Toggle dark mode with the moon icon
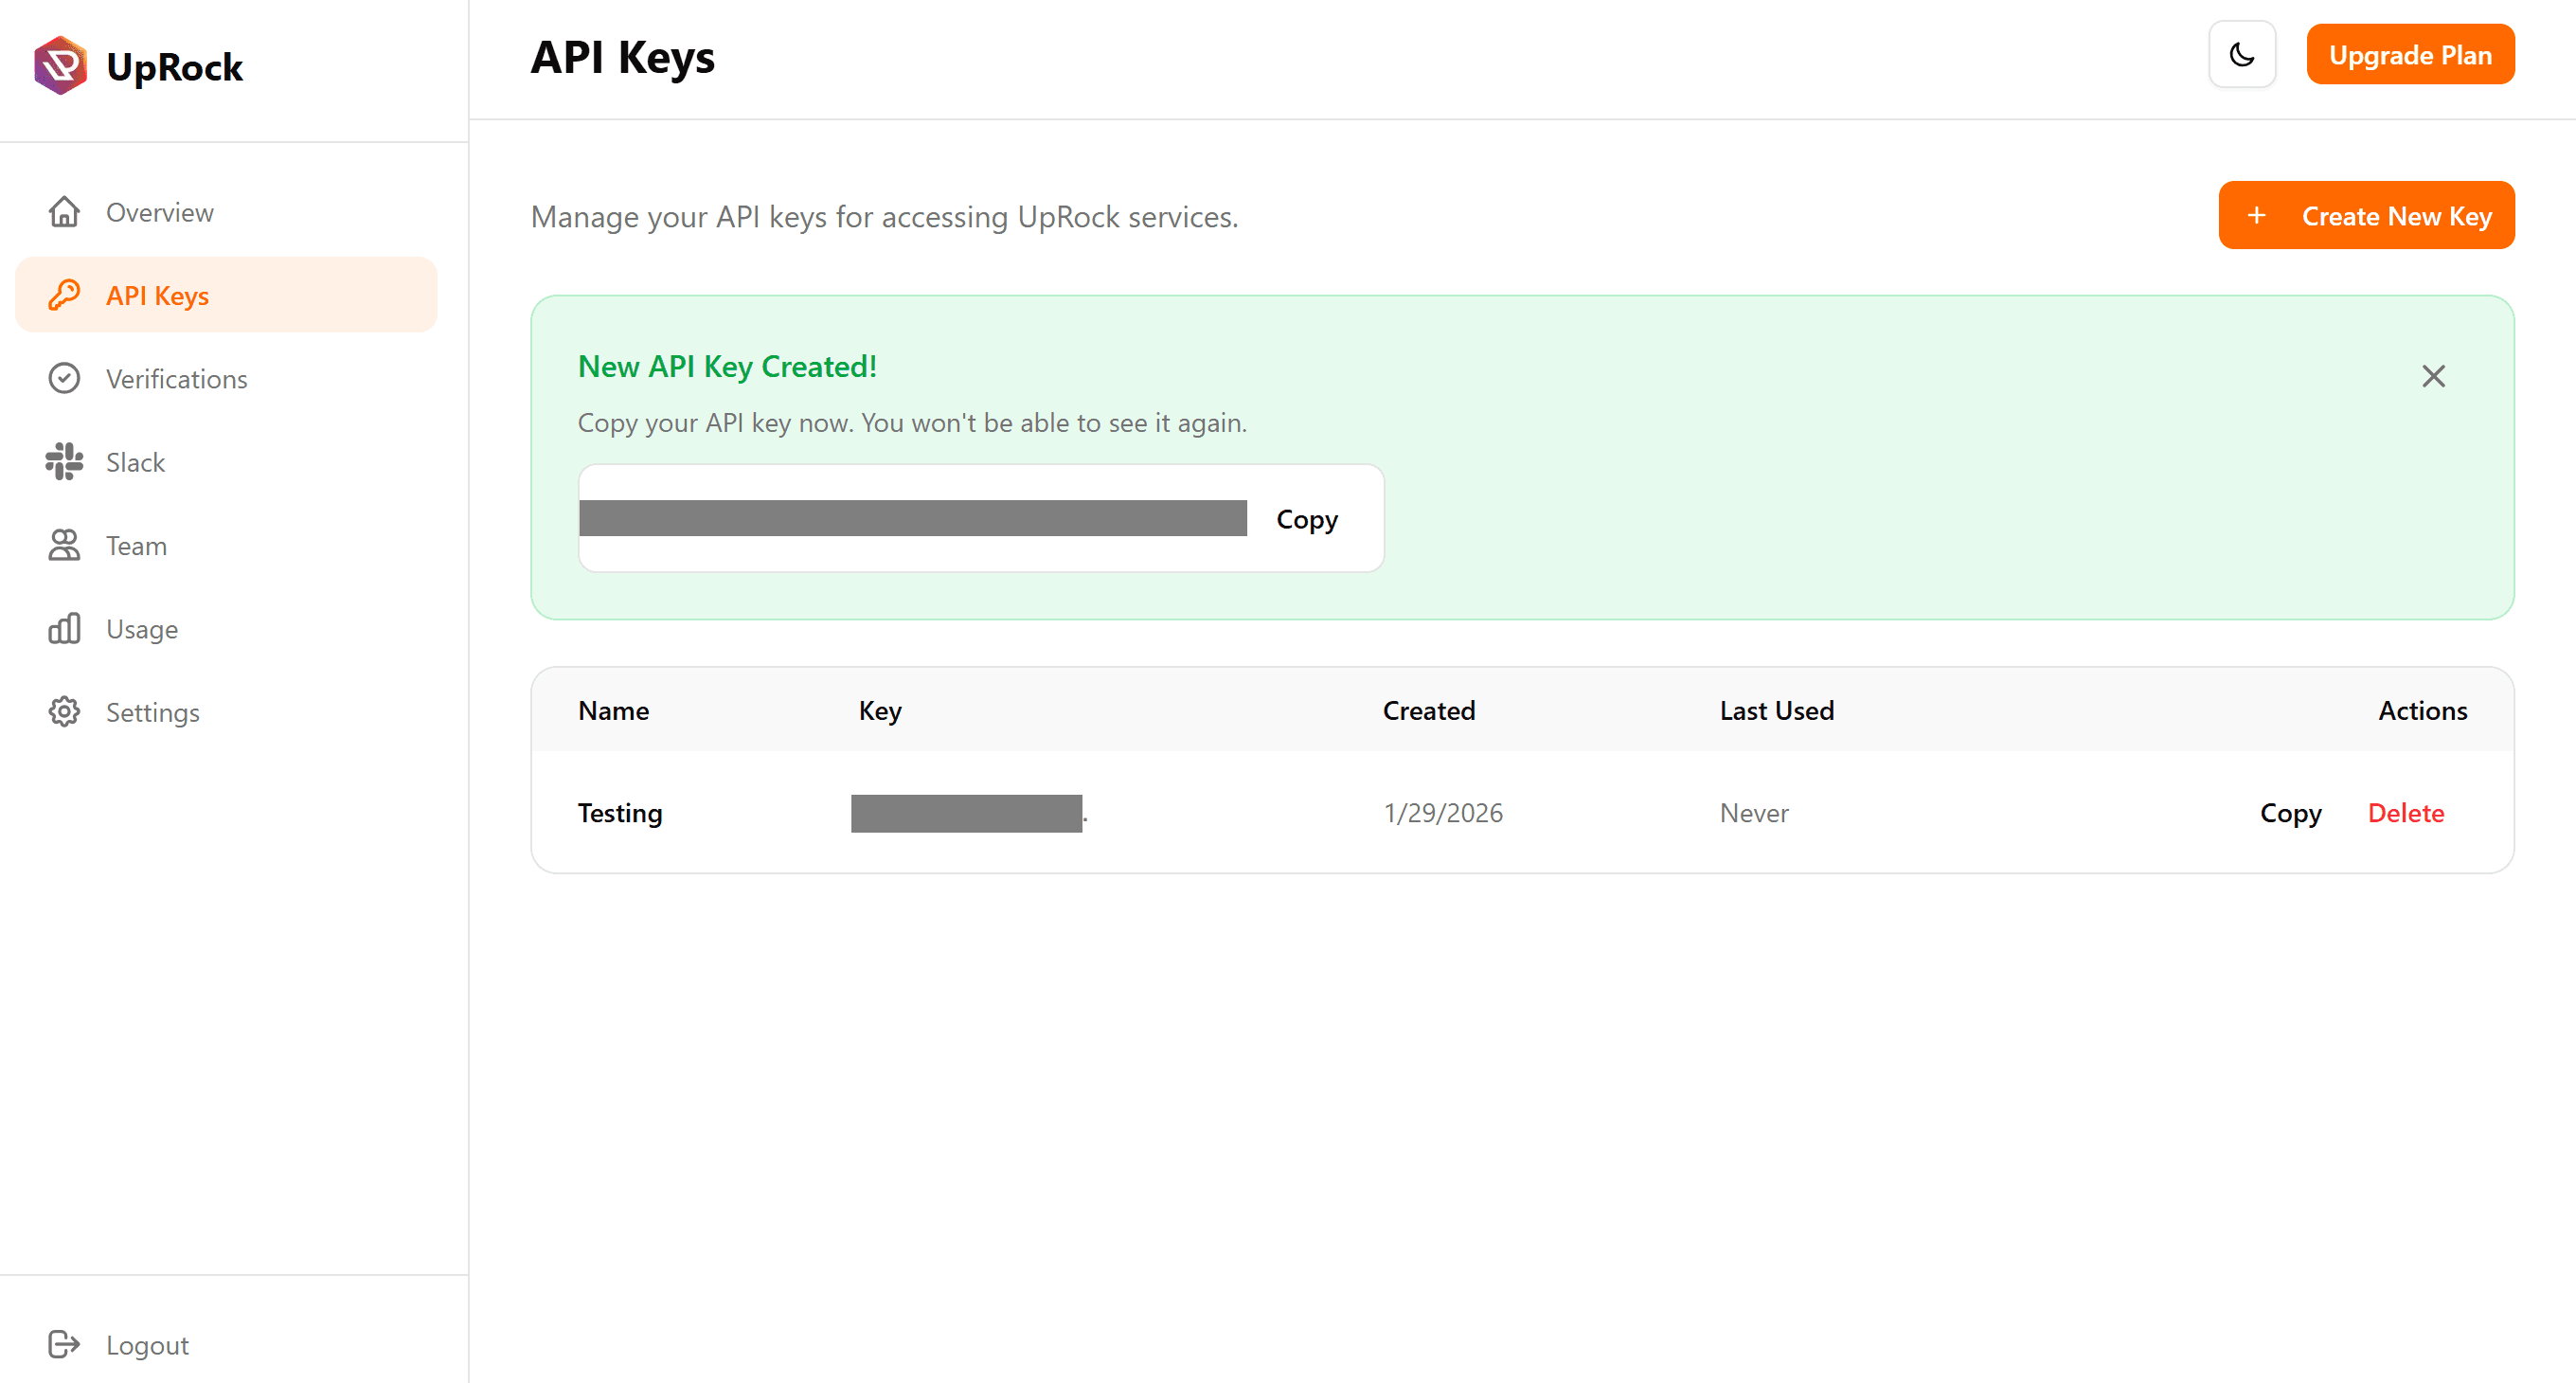Screen dimensions: 2576x1383 coord(2242,54)
